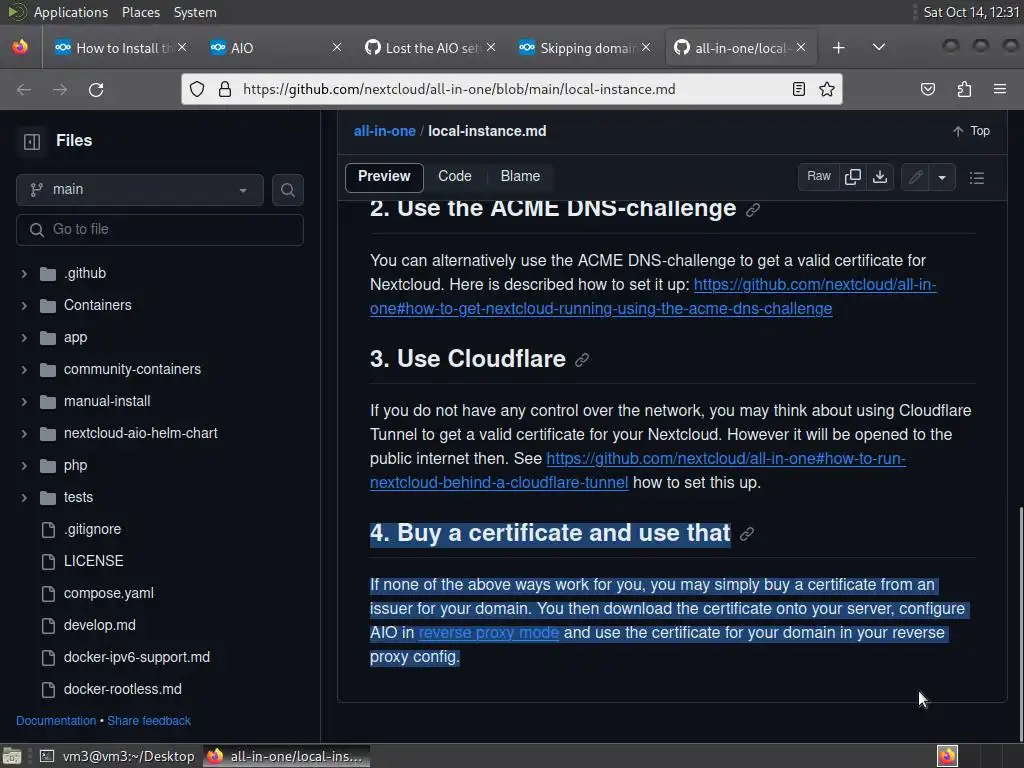Expand community-containers folder
1024x768 pixels.
[24, 370]
